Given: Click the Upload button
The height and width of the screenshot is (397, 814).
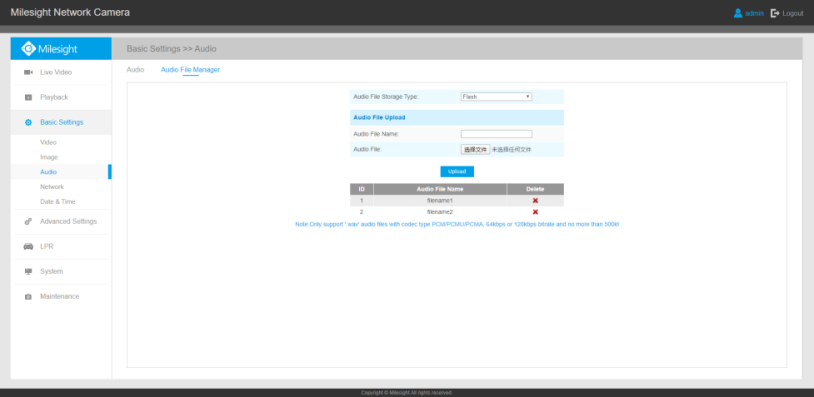Looking at the screenshot, I should point(457,171).
